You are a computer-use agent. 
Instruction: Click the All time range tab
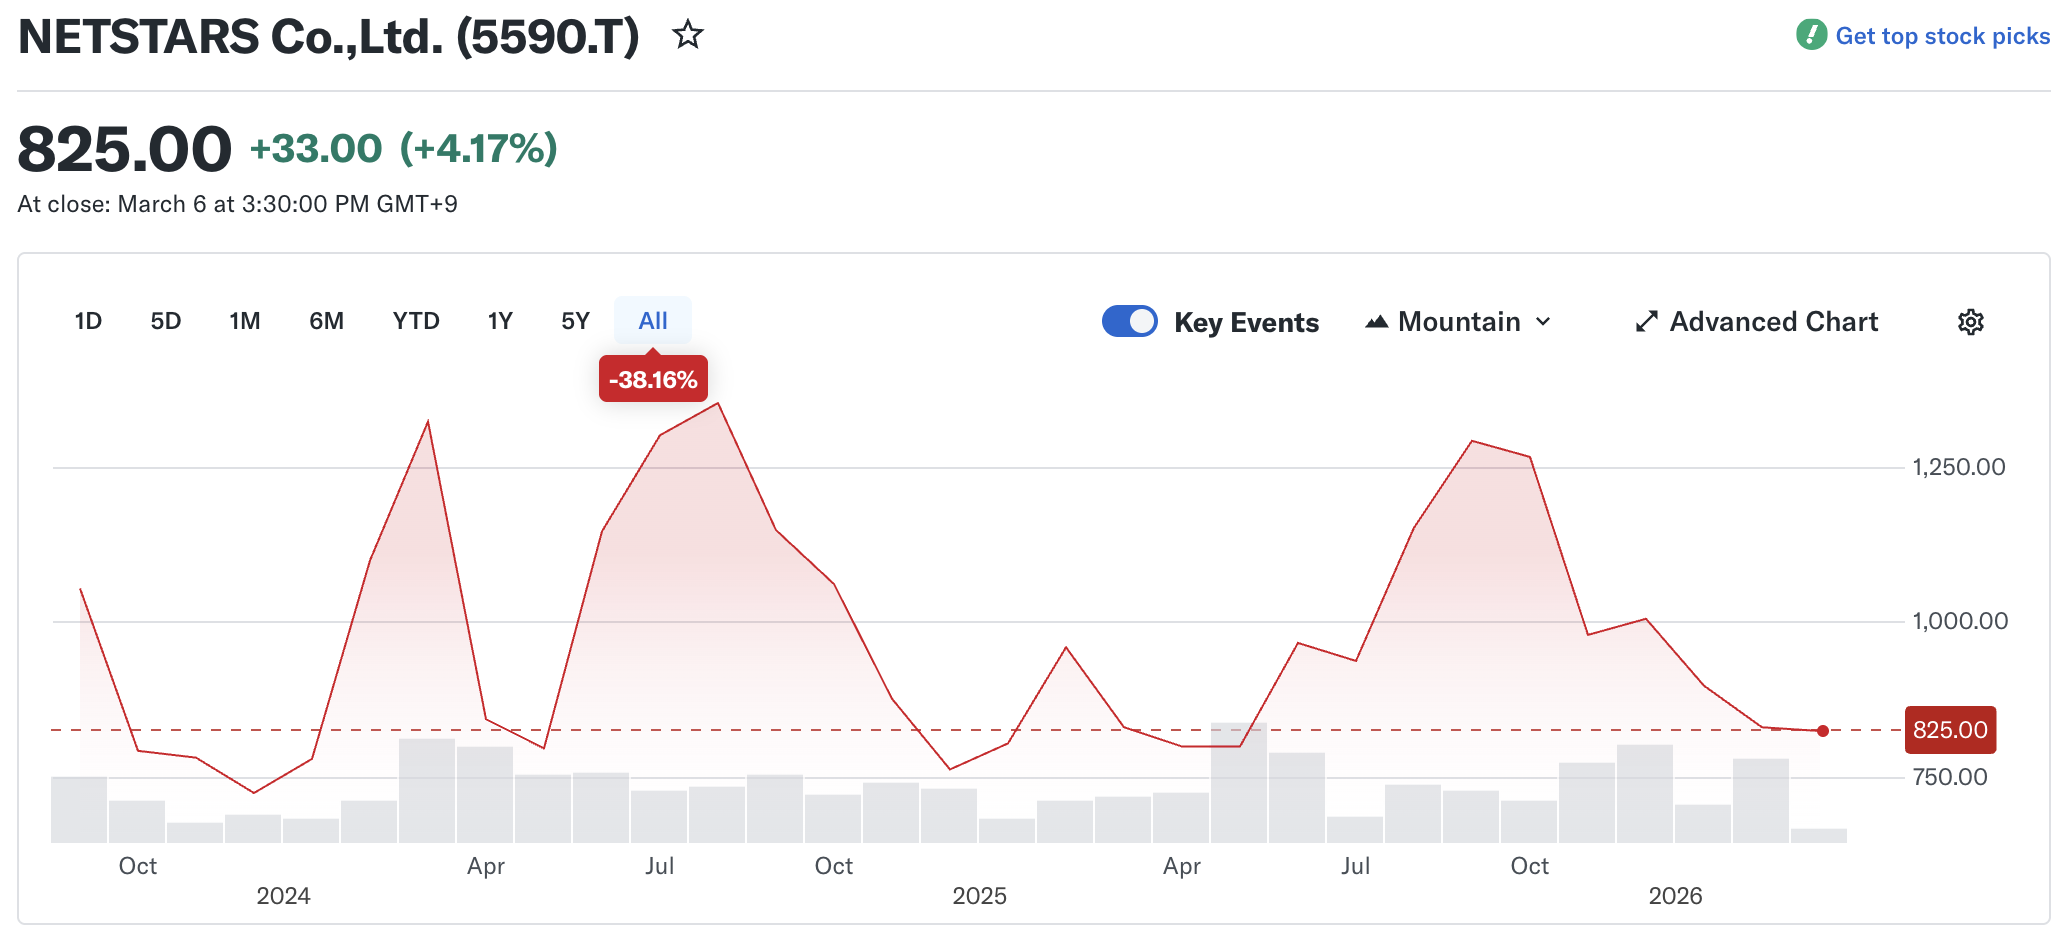pyautogui.click(x=653, y=321)
